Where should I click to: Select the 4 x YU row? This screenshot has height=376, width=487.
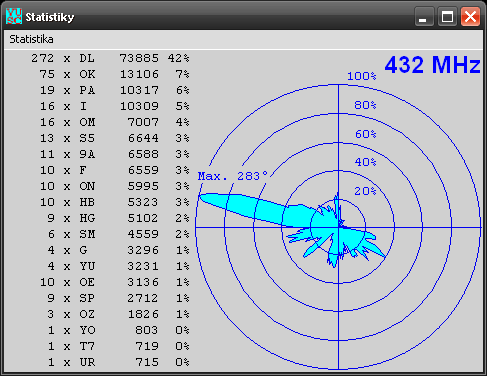pos(118,266)
